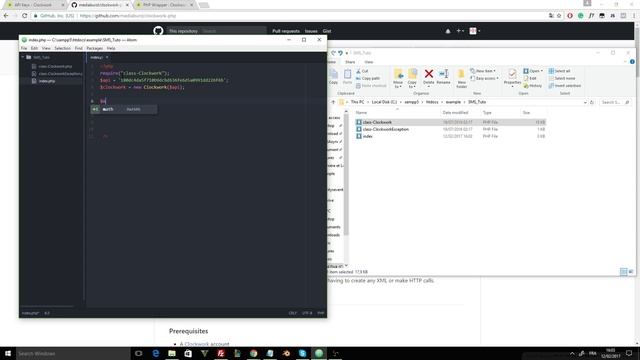Viewport: 640px width, 360px height.
Task: Open Atom's Edit menu
Action: [x=34, y=48]
